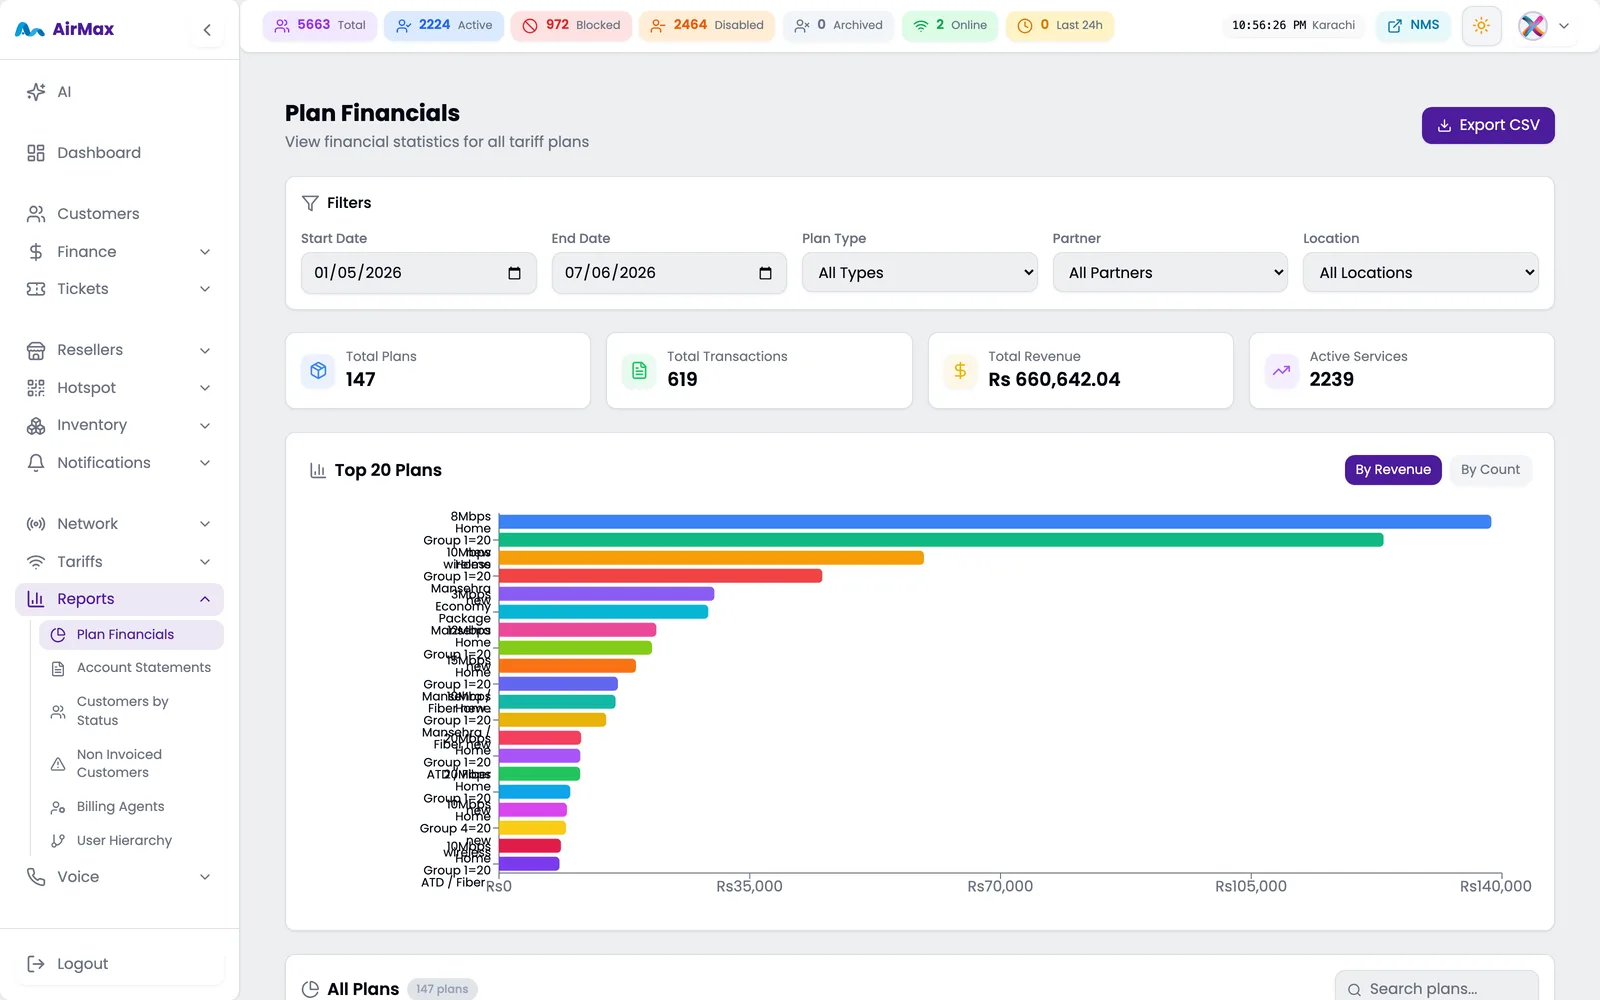Click the 2224 Active customers badge
The height and width of the screenshot is (1000, 1600).
click(x=444, y=25)
